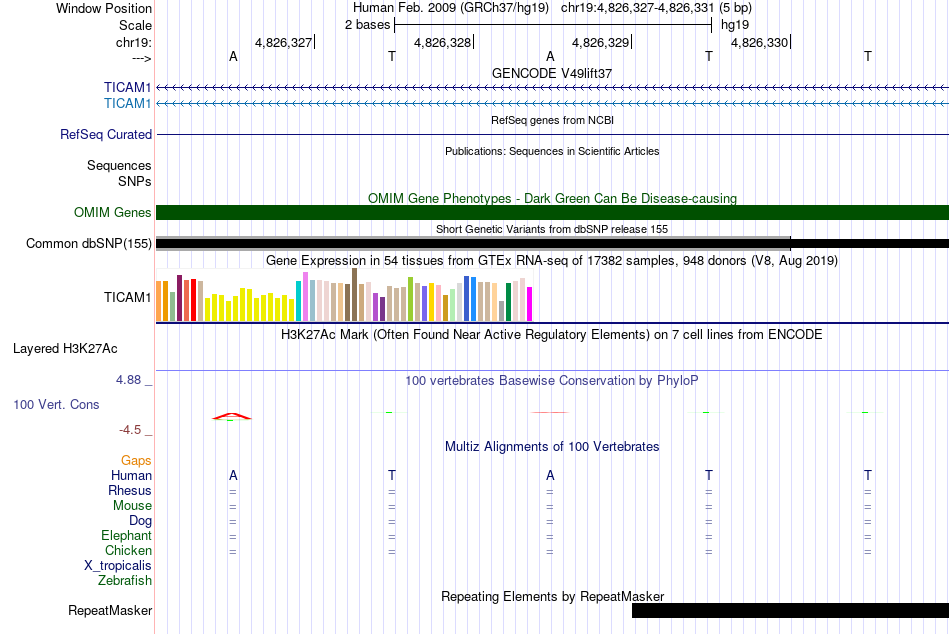
Task: Select the Human alignment row label
Action: tap(131, 476)
